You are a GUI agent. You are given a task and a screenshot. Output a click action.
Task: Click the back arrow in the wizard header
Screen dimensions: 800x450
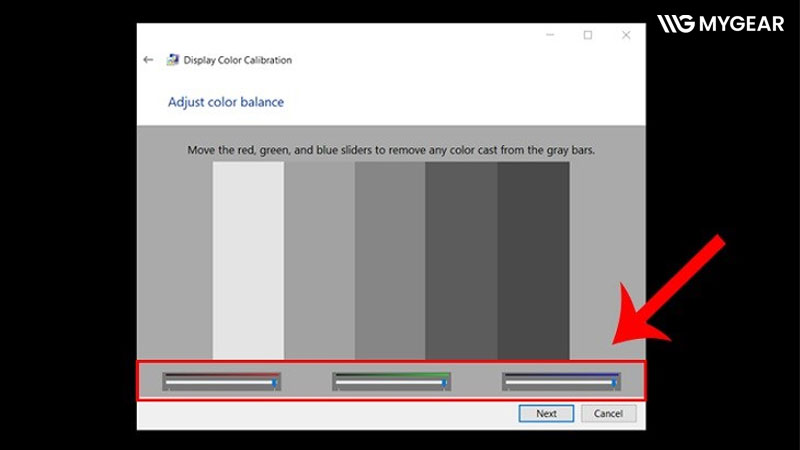coord(148,60)
